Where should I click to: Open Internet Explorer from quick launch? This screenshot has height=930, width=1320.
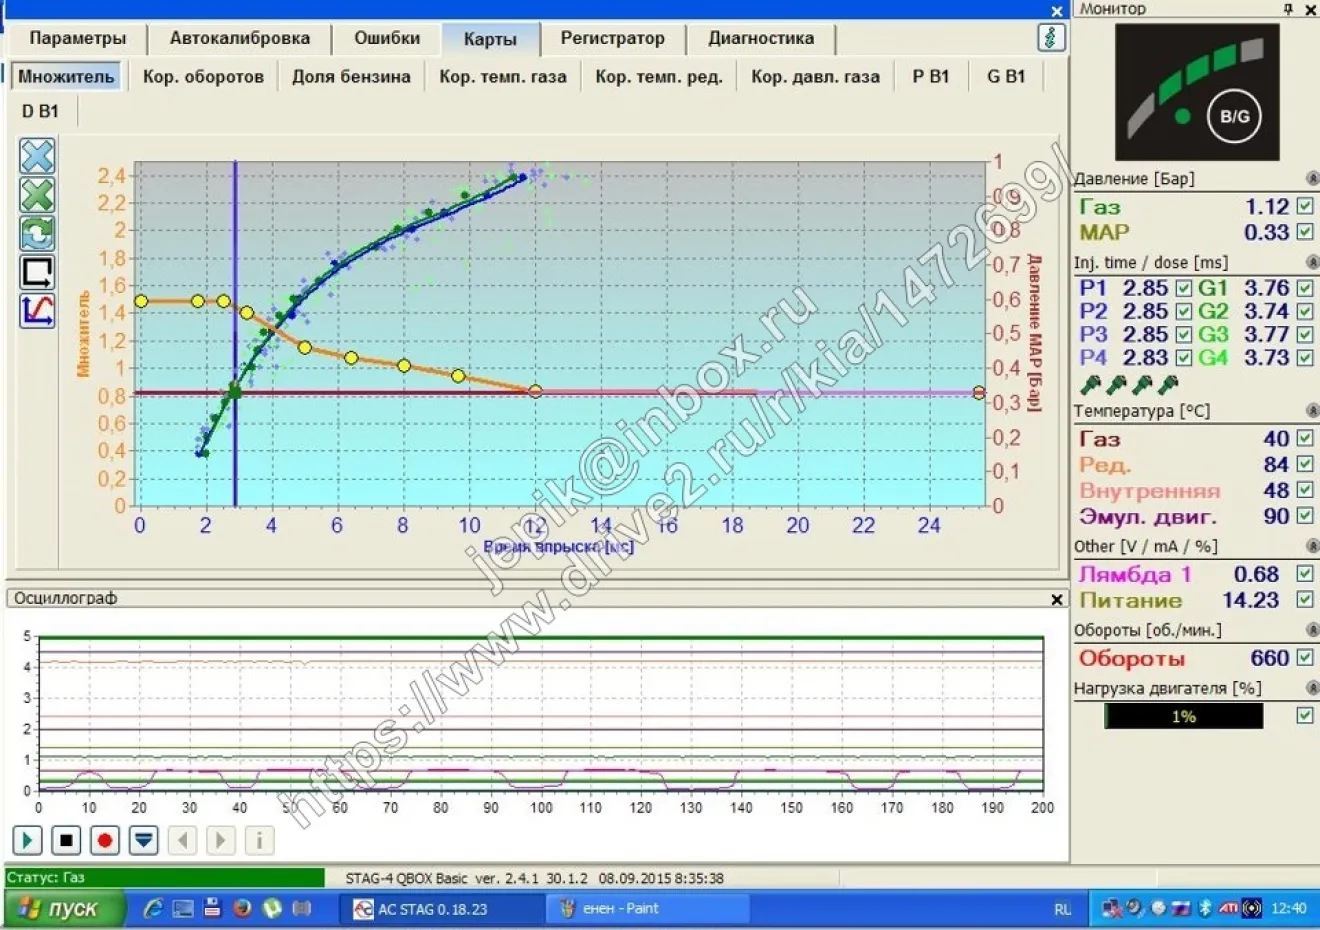153,908
